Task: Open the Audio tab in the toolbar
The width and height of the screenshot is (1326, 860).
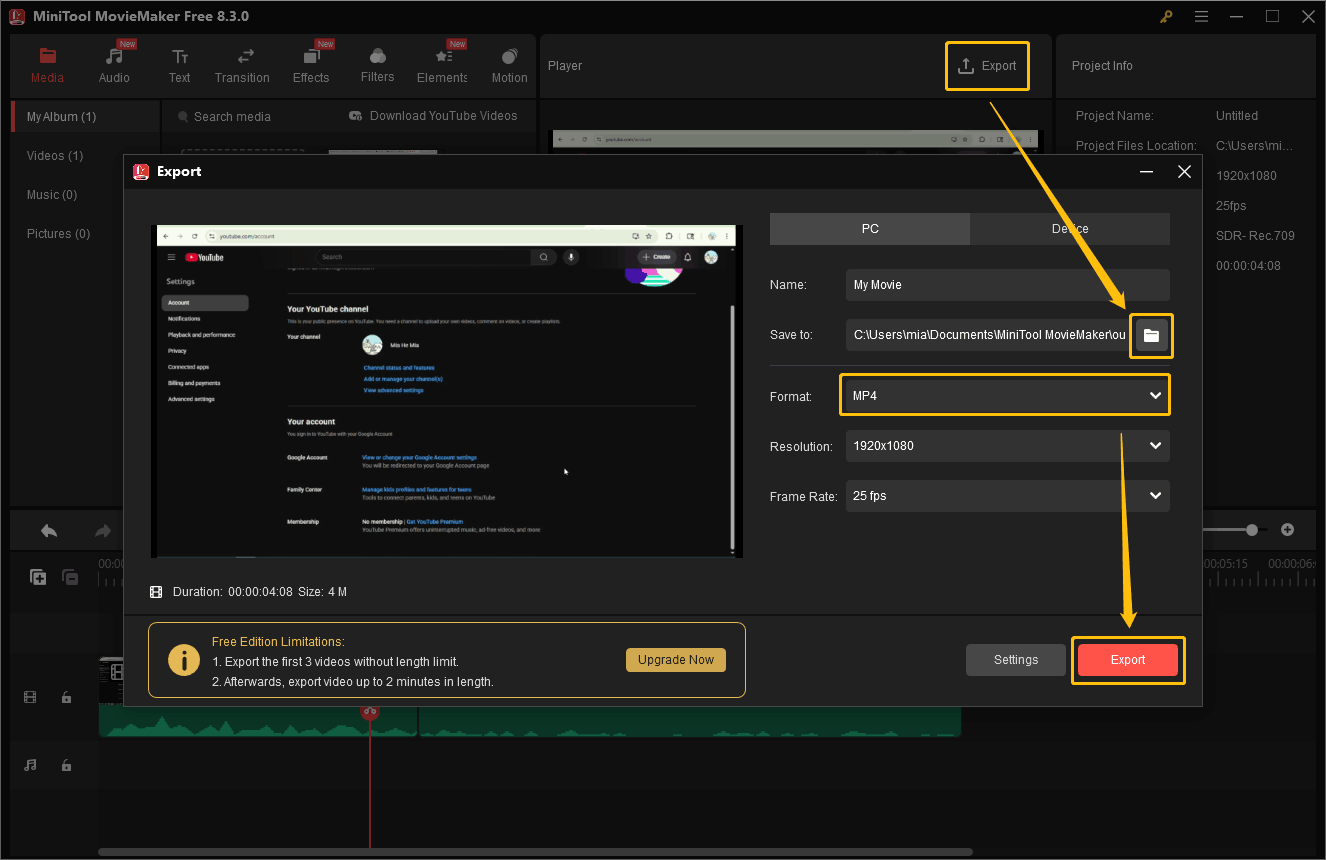Action: 114,66
